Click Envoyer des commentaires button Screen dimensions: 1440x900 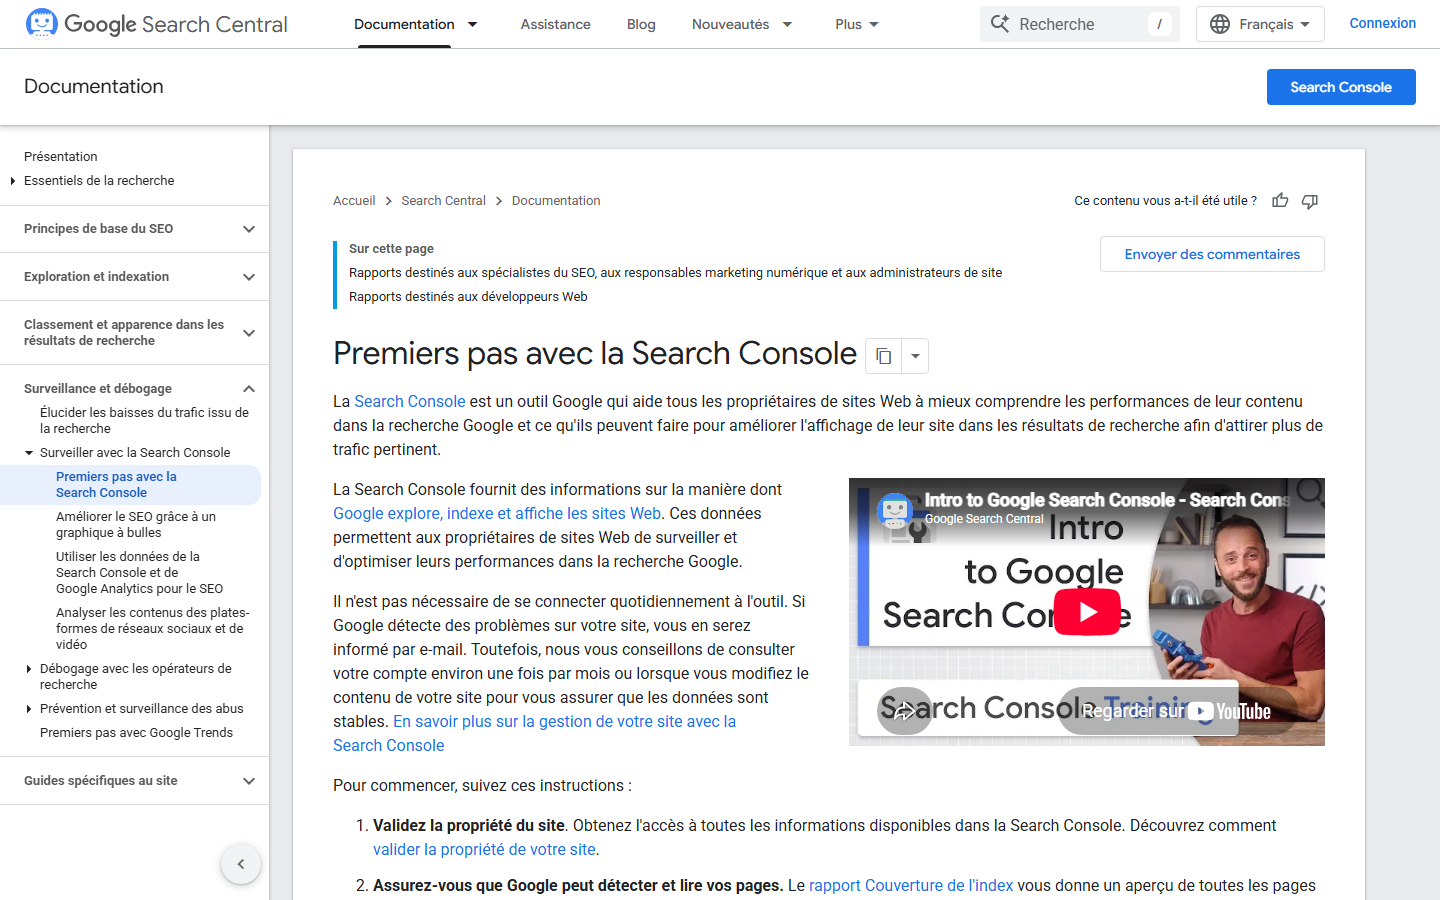click(1212, 254)
